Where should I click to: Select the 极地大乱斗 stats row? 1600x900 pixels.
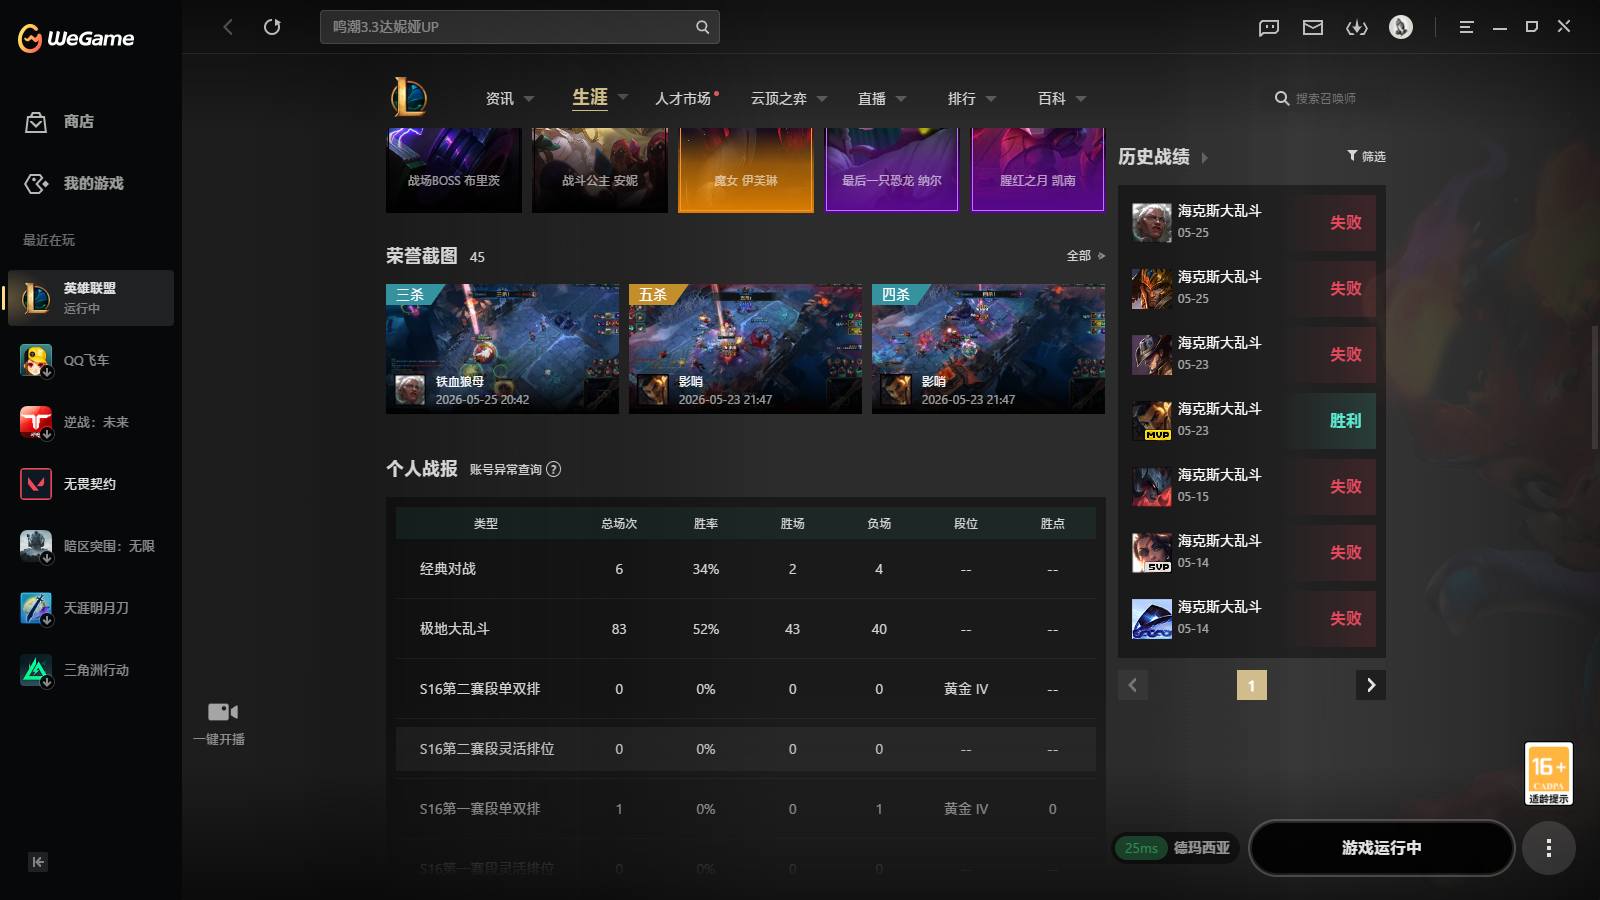click(746, 629)
